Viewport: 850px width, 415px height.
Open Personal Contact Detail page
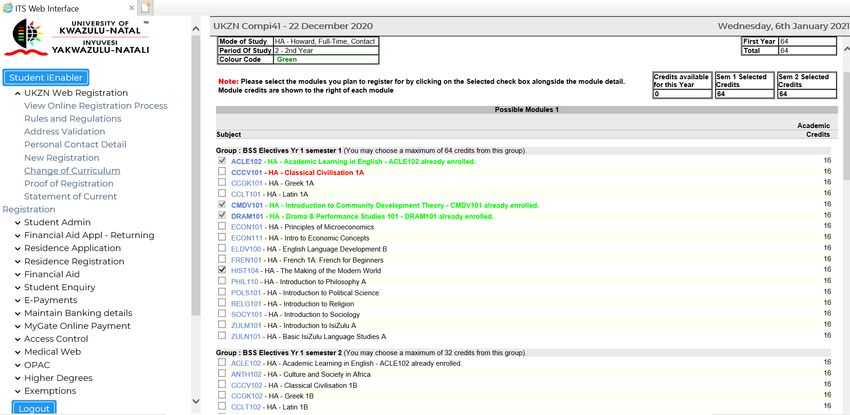pyautogui.click(x=75, y=145)
